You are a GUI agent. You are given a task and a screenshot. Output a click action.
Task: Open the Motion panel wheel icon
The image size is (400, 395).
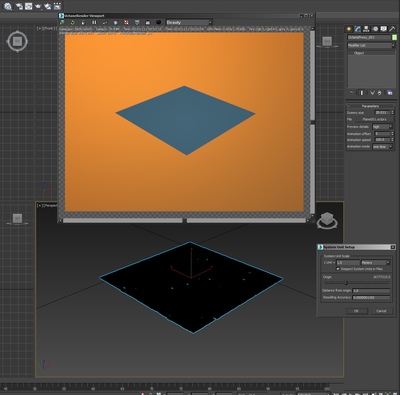click(x=375, y=29)
